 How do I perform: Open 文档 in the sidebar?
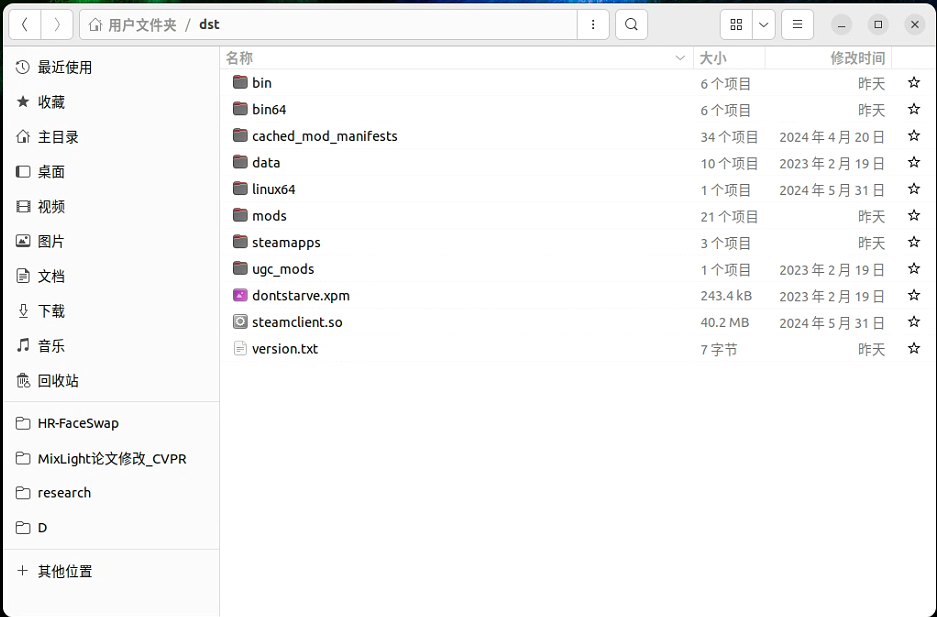coord(111,277)
